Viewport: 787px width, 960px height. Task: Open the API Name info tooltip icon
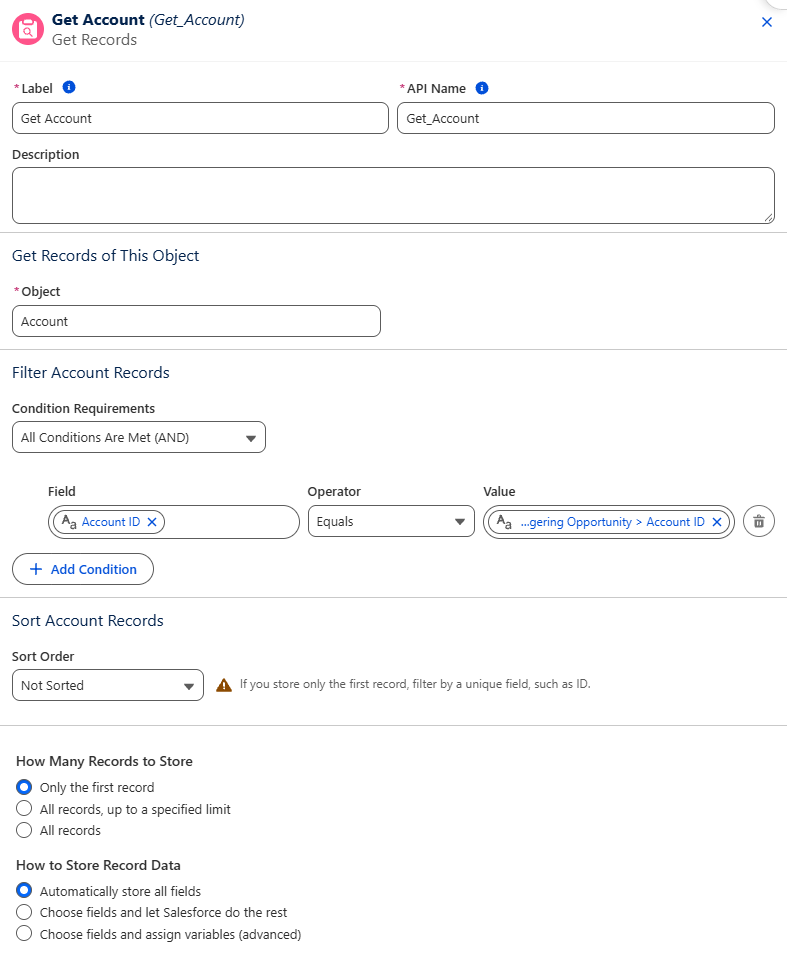tap(482, 88)
